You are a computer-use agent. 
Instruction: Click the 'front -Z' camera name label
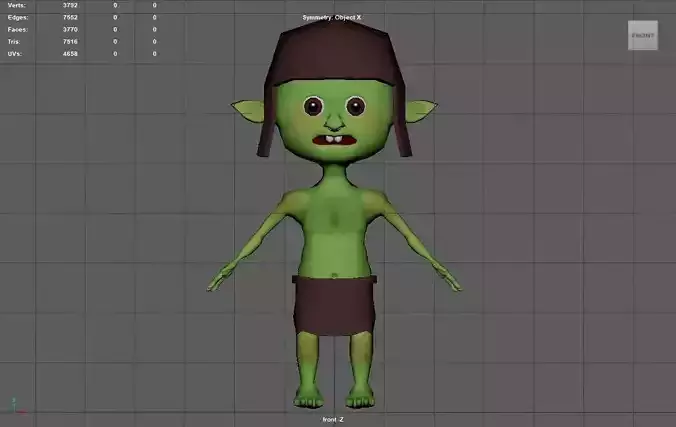(333, 419)
